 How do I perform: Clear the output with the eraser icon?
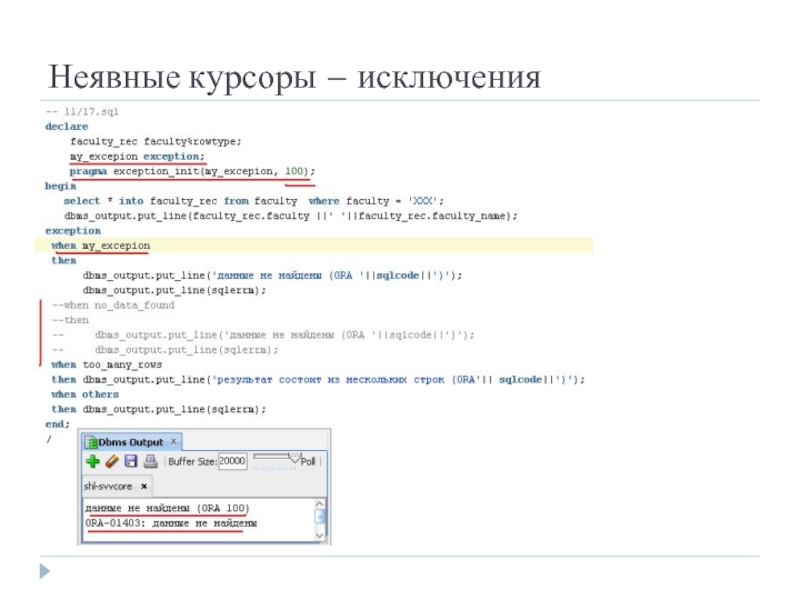[111, 462]
